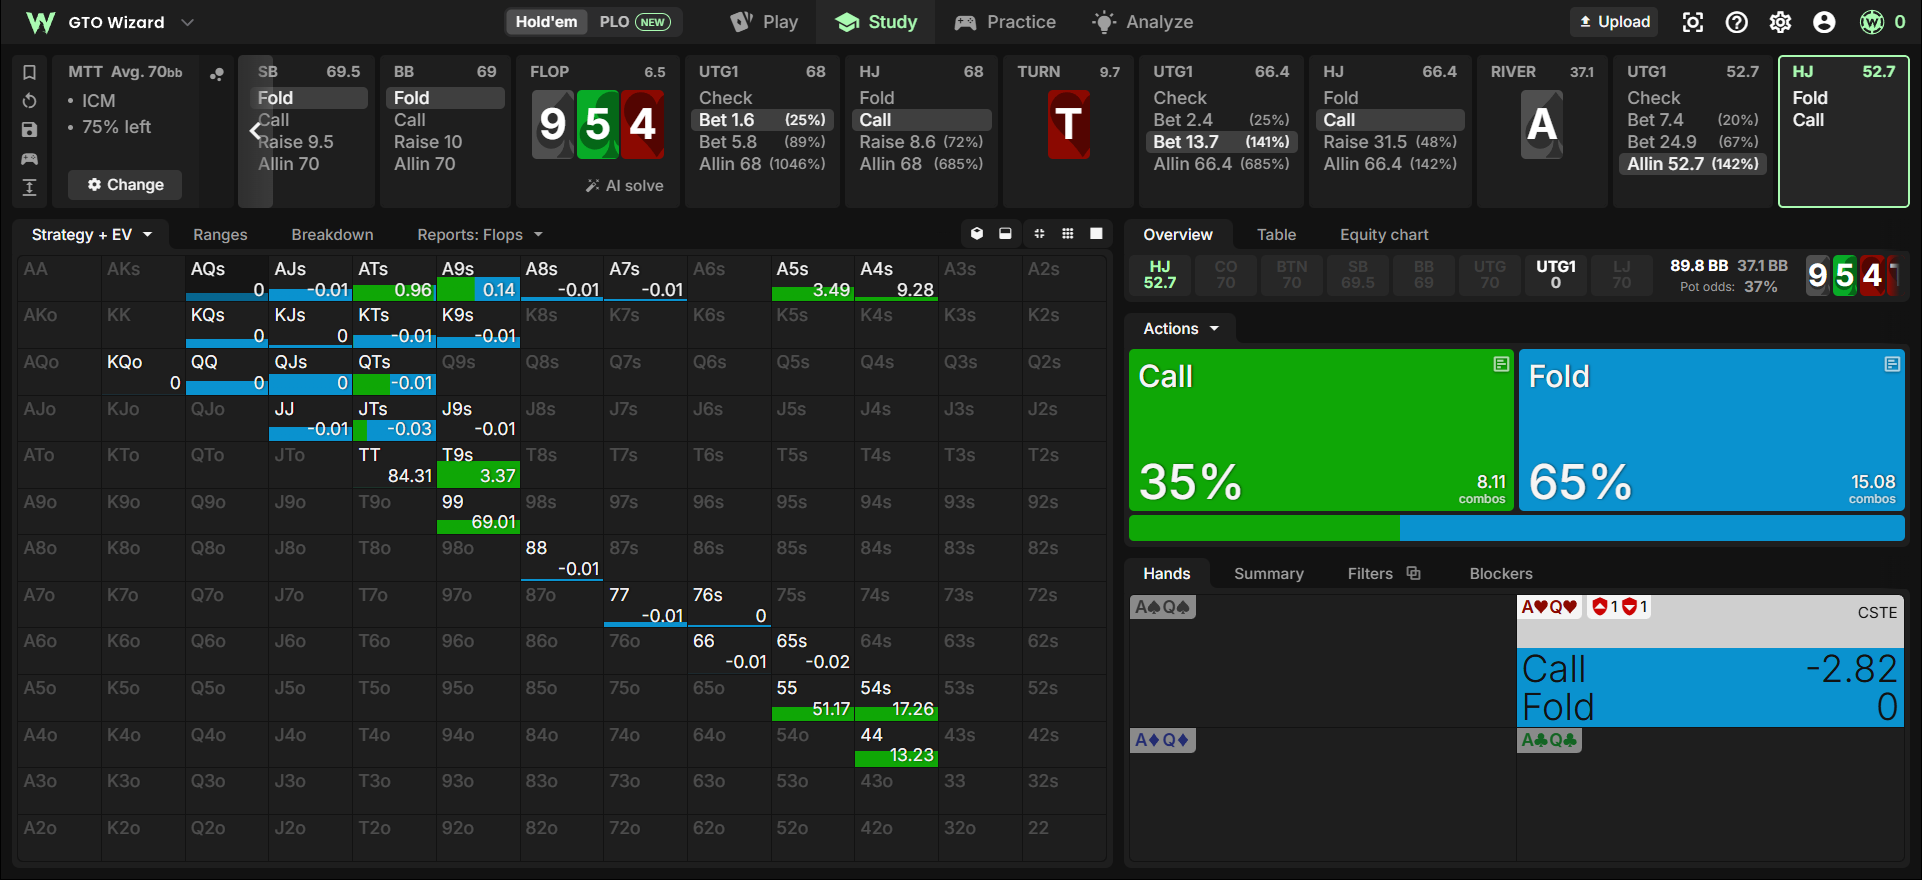The width and height of the screenshot is (1922, 880).
Task: Click the reset (circular arrow) icon
Action: coord(29,101)
